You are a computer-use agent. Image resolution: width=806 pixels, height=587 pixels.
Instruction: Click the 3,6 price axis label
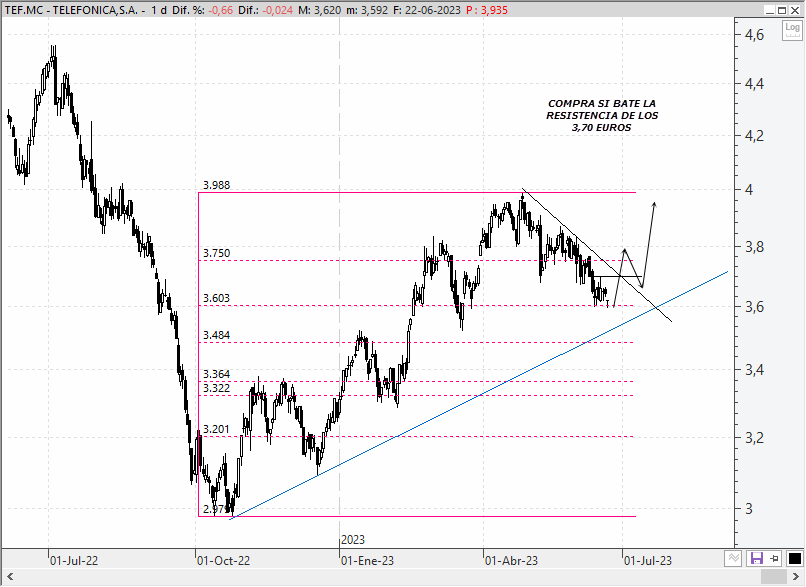pos(755,307)
